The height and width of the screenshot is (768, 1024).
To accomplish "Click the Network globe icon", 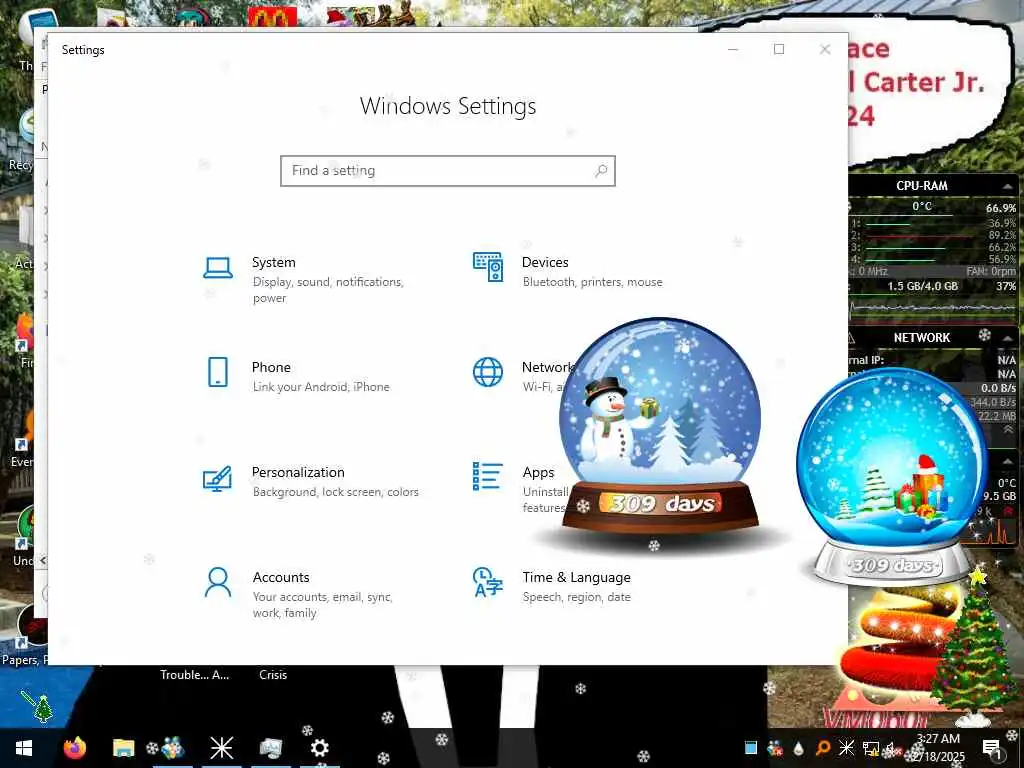I will click(488, 372).
